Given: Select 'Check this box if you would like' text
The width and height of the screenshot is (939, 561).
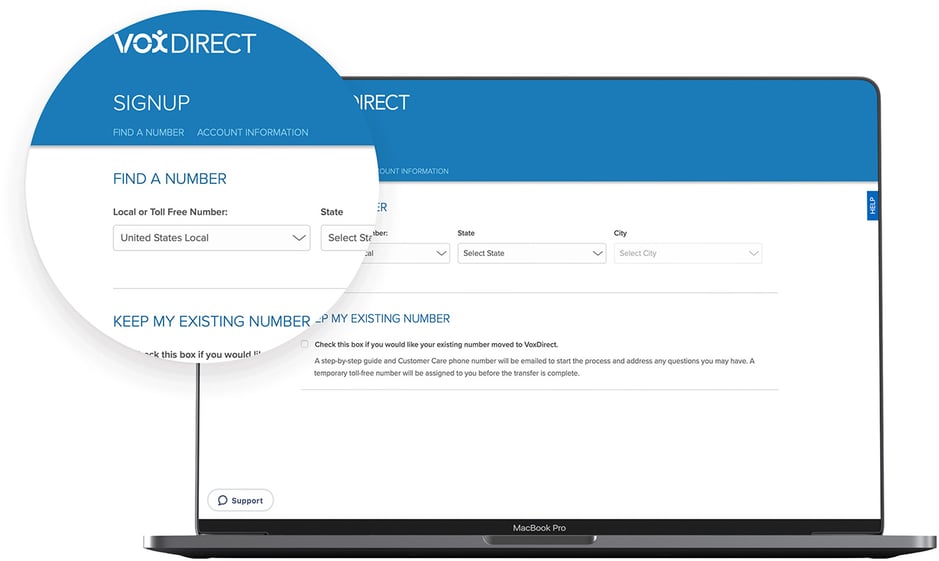Looking at the screenshot, I should [436, 345].
